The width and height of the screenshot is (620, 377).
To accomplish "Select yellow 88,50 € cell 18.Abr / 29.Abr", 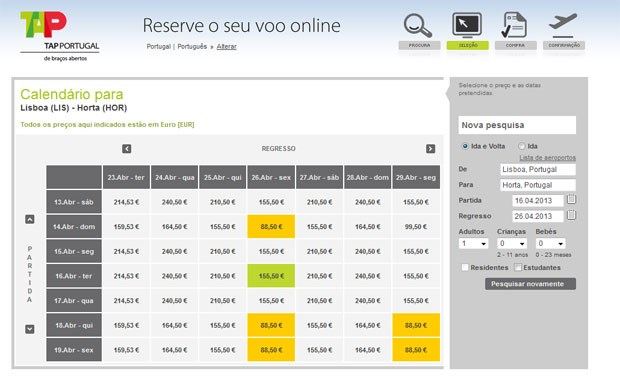I will tap(416, 325).
